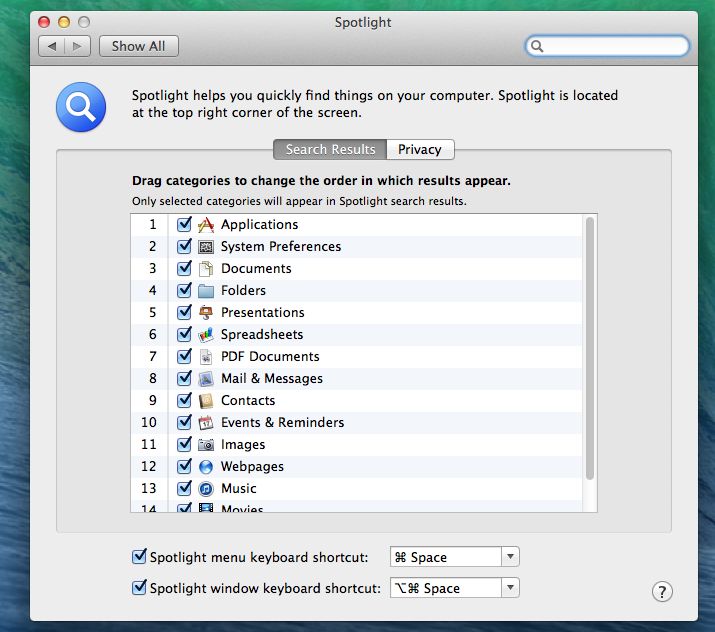
Task: Click the Spreadsheets chart icon
Action: coord(206,335)
